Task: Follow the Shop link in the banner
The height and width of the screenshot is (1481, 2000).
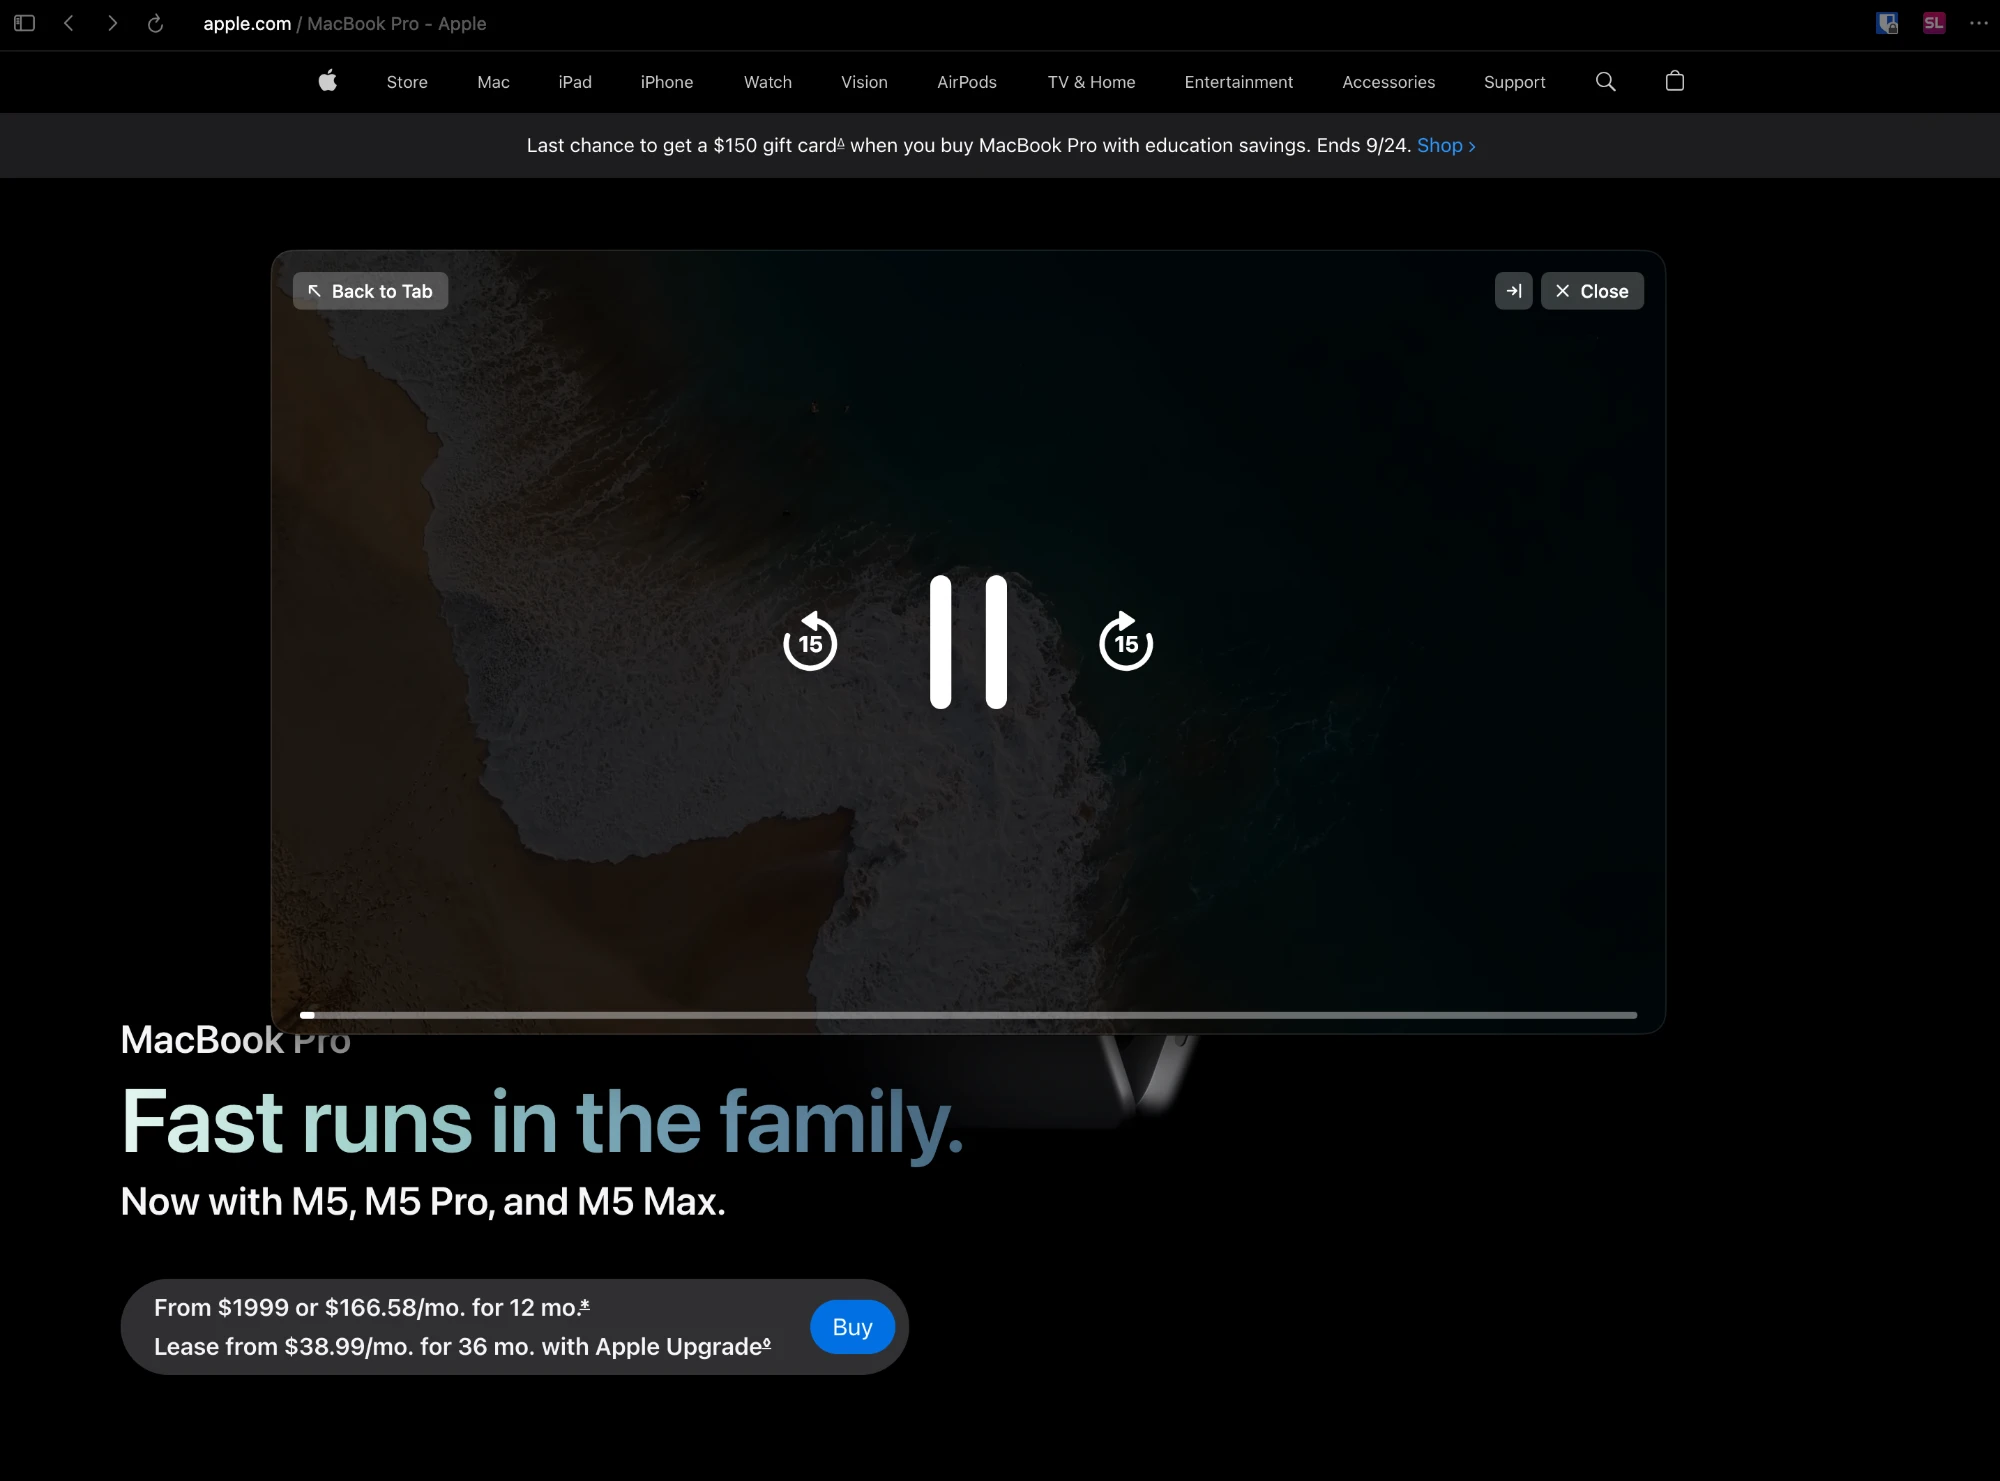Action: tap(1446, 145)
